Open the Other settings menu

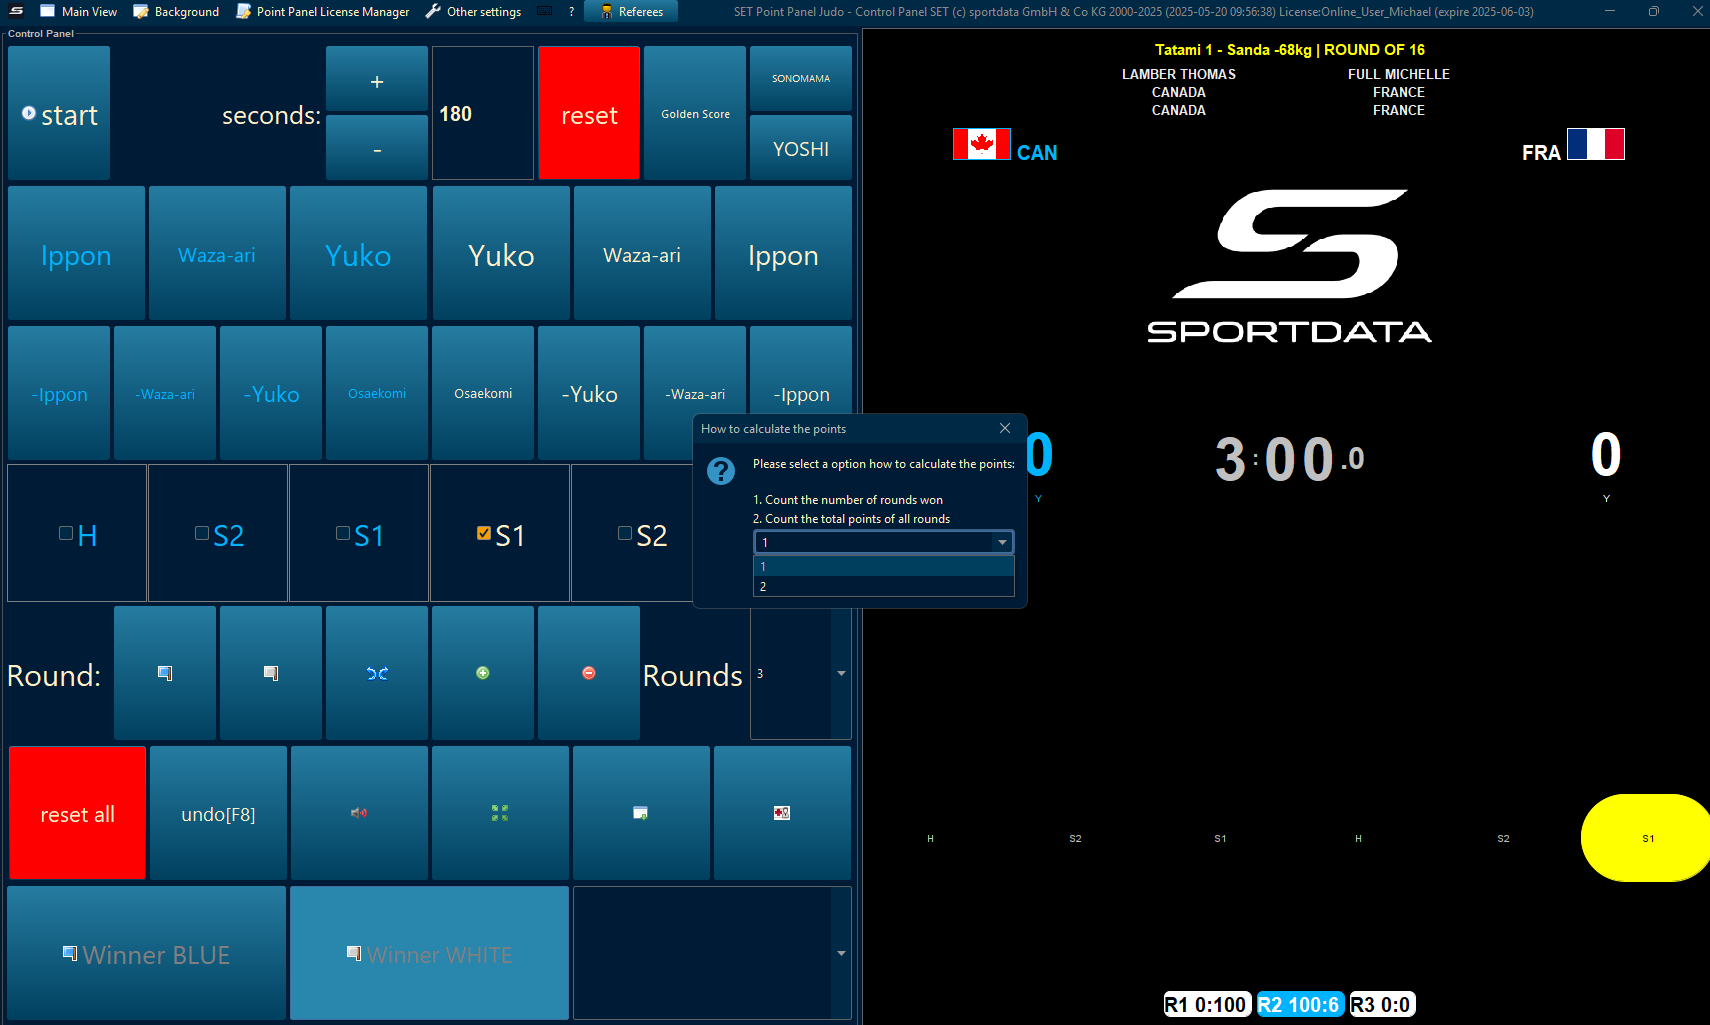(x=473, y=12)
